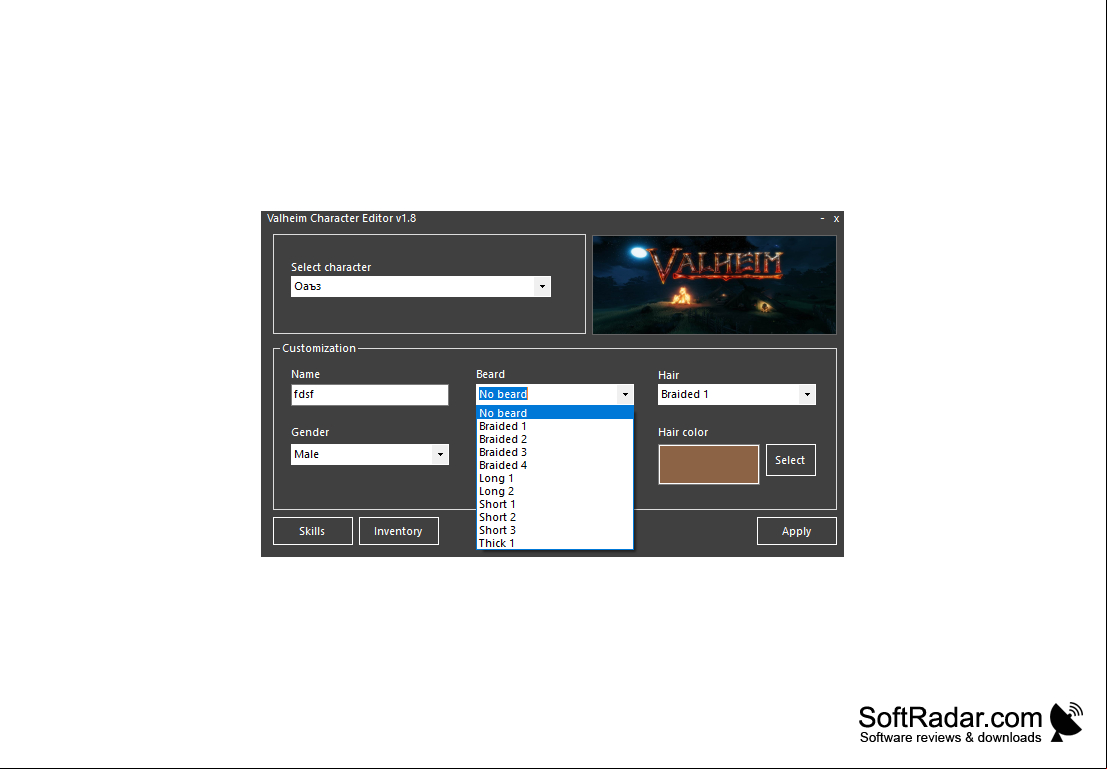Choose No beard in the beard list
The width and height of the screenshot is (1107, 769).
555,413
